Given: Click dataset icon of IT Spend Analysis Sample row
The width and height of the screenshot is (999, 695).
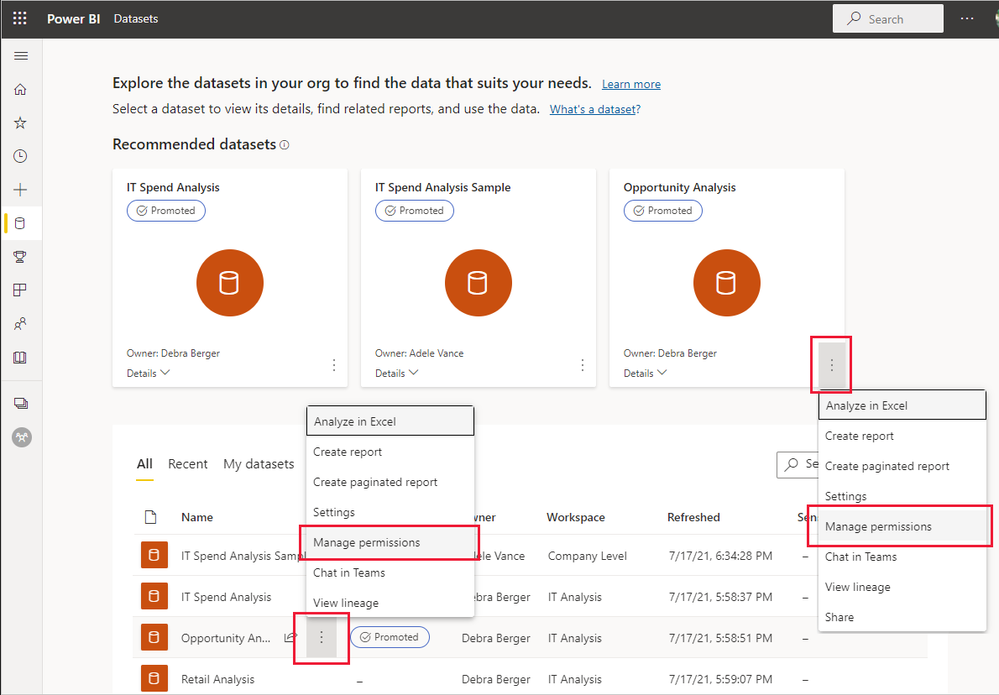Looking at the screenshot, I should (154, 555).
